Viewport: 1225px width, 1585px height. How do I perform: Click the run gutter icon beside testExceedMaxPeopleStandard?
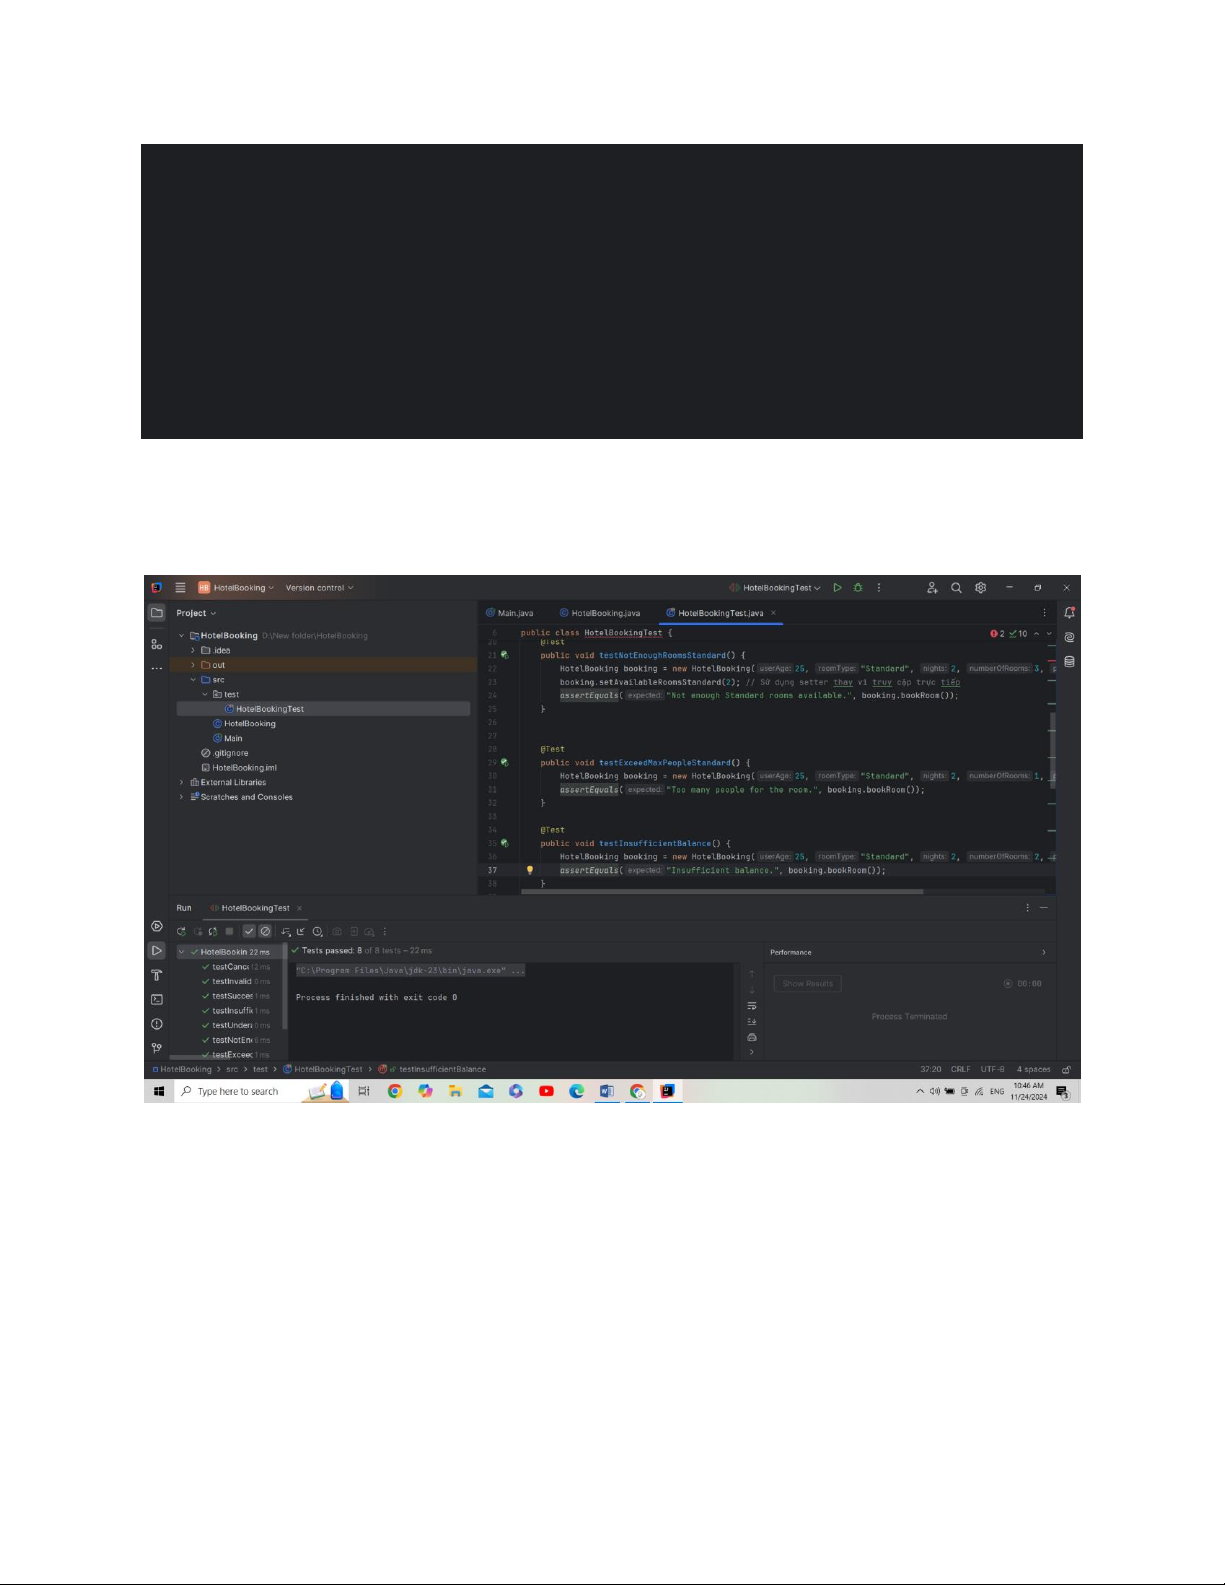coord(504,763)
